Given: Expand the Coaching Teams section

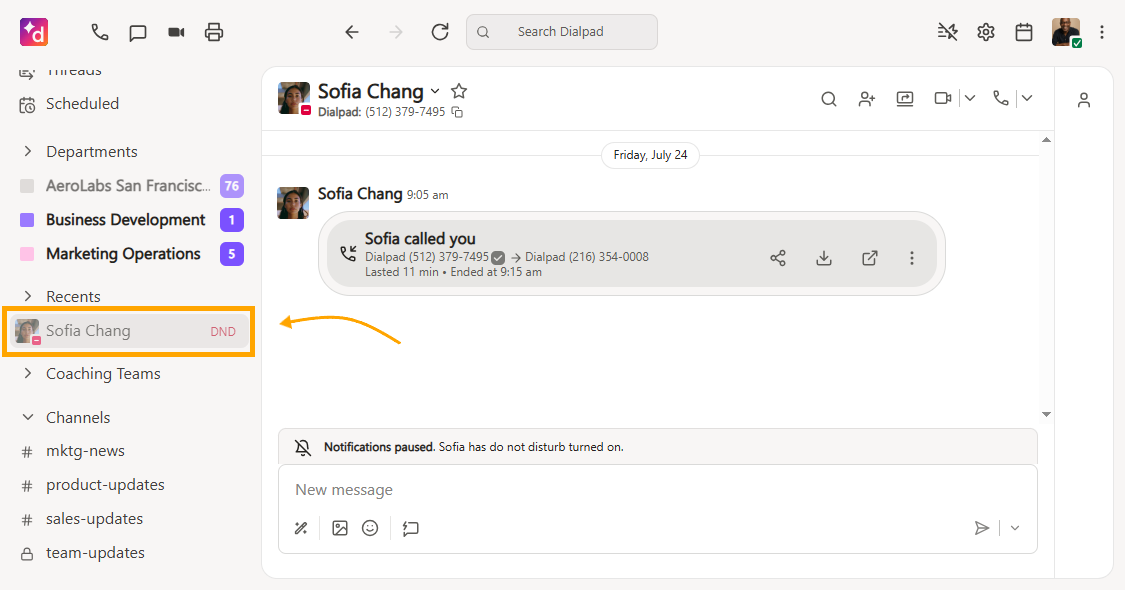Looking at the screenshot, I should click(x=28, y=373).
